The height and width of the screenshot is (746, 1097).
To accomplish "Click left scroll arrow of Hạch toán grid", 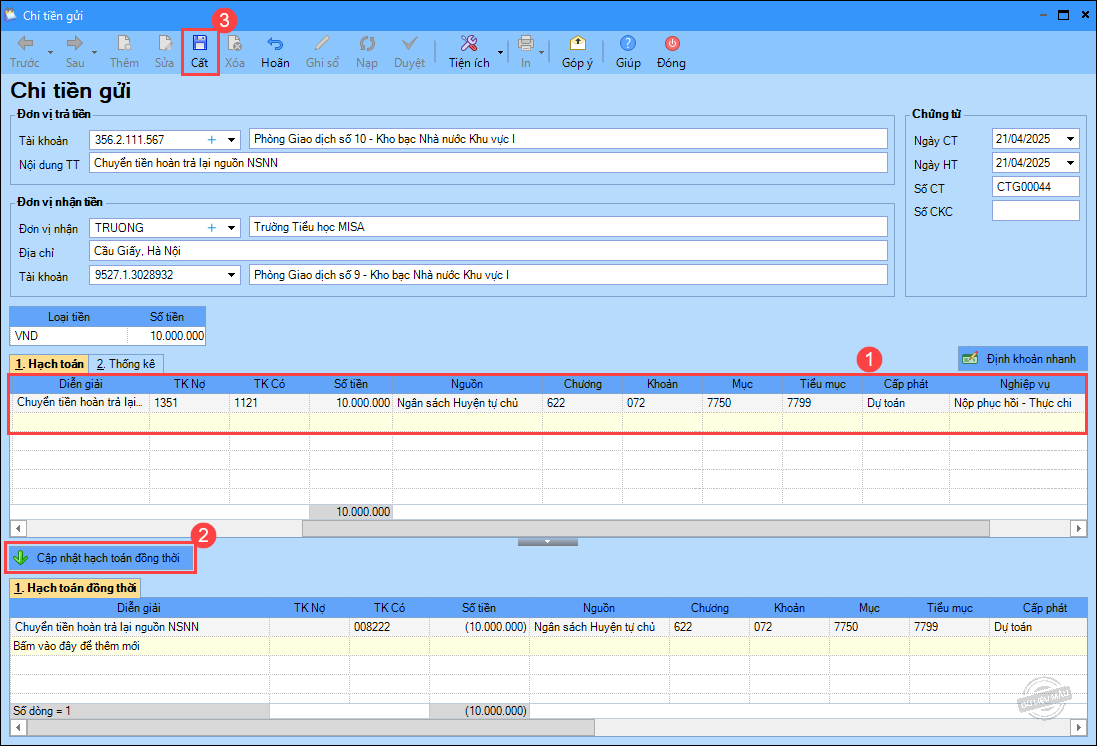I will coord(18,528).
